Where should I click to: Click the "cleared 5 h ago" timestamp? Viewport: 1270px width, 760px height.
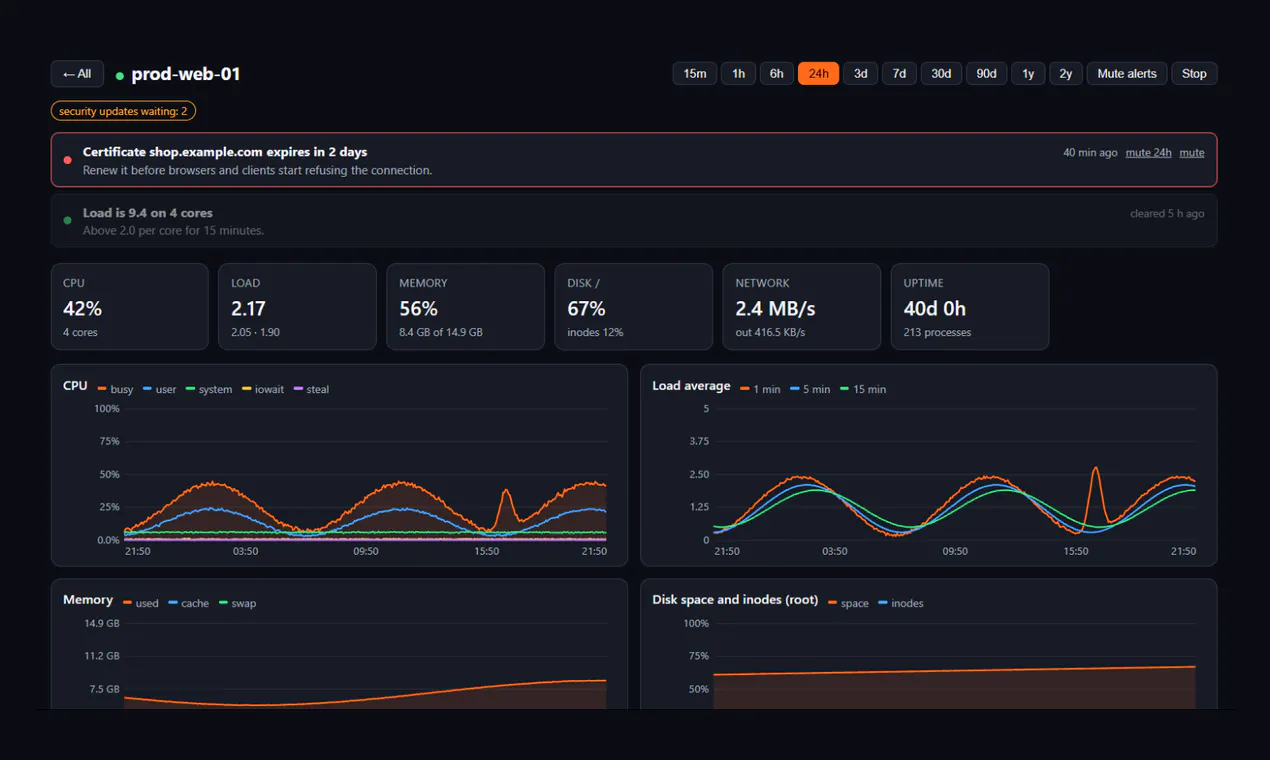point(1167,214)
